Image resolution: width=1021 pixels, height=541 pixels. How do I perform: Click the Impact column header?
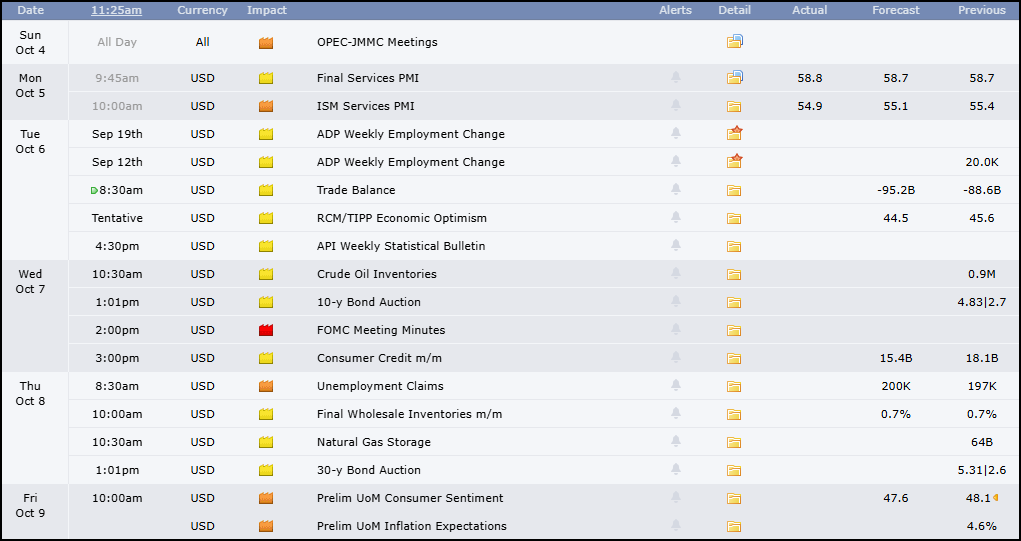click(267, 10)
